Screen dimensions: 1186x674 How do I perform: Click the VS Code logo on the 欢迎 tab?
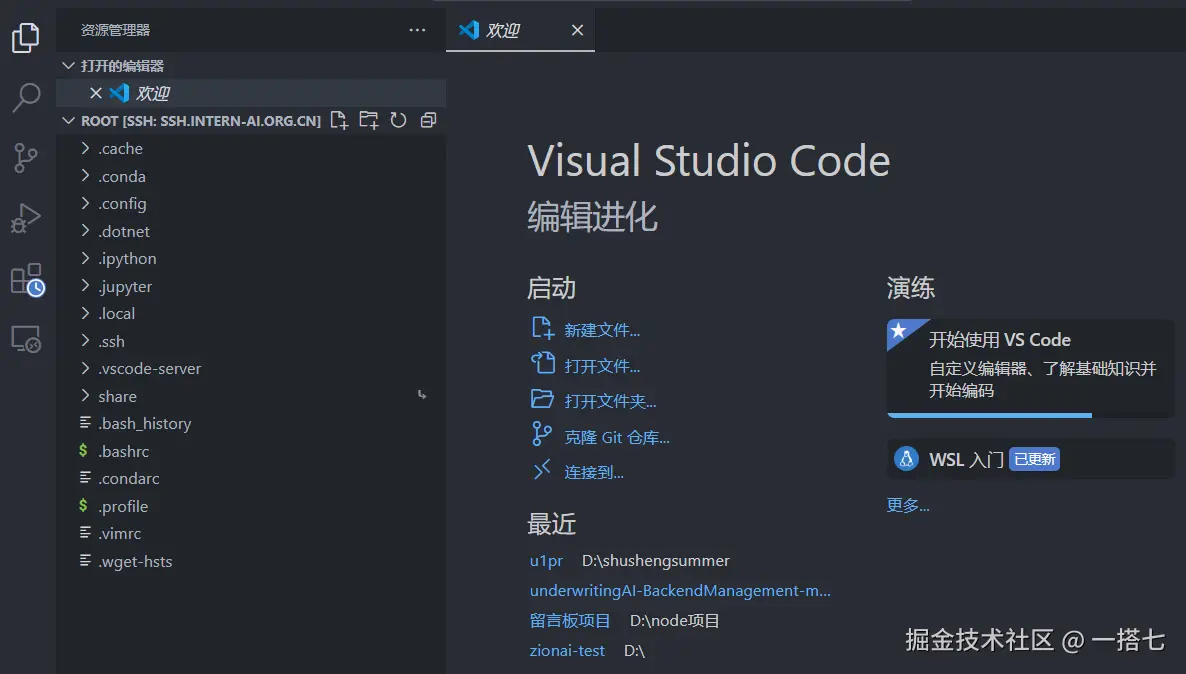point(469,30)
